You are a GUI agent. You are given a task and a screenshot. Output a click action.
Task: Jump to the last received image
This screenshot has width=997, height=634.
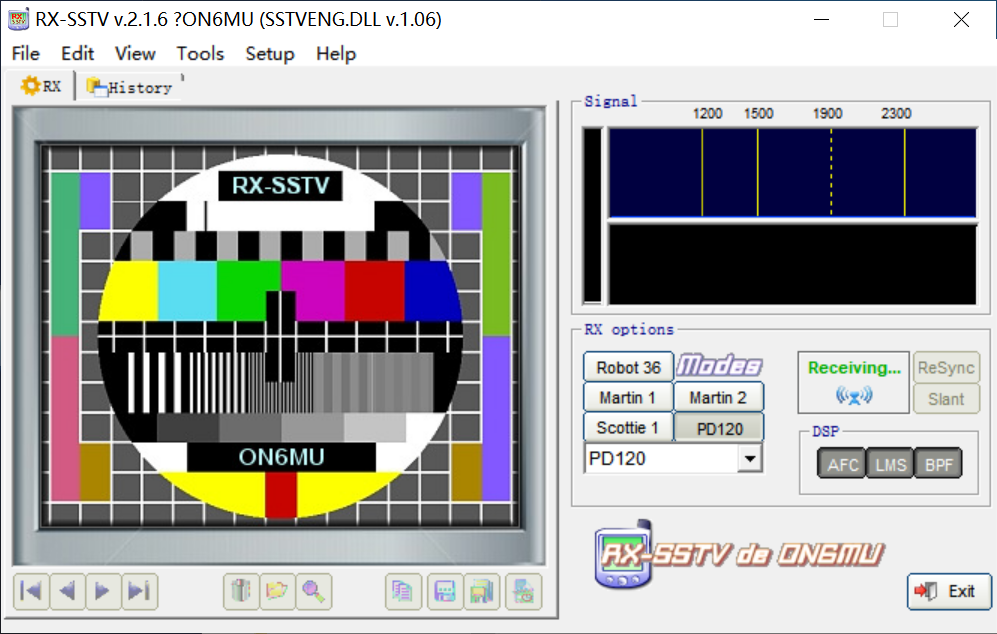tap(139, 591)
